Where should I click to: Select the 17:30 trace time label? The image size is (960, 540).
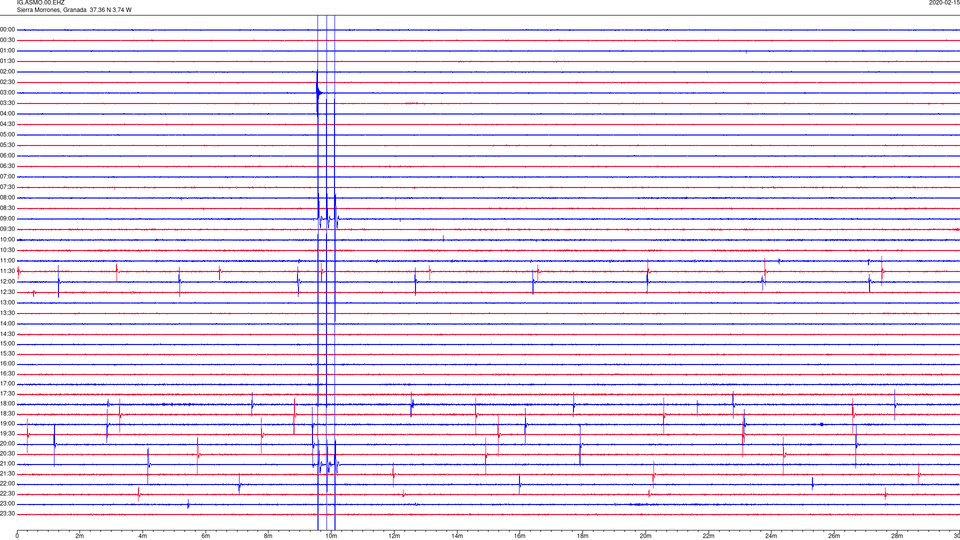point(7,394)
